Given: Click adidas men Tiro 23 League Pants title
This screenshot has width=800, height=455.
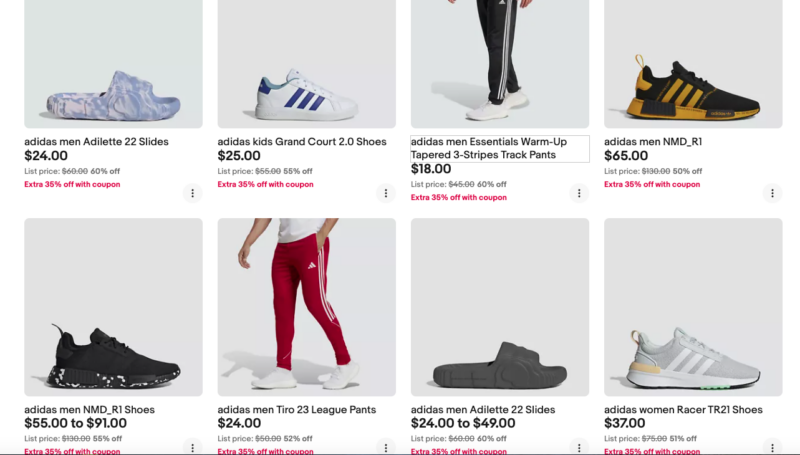Looking at the screenshot, I should 297,410.
